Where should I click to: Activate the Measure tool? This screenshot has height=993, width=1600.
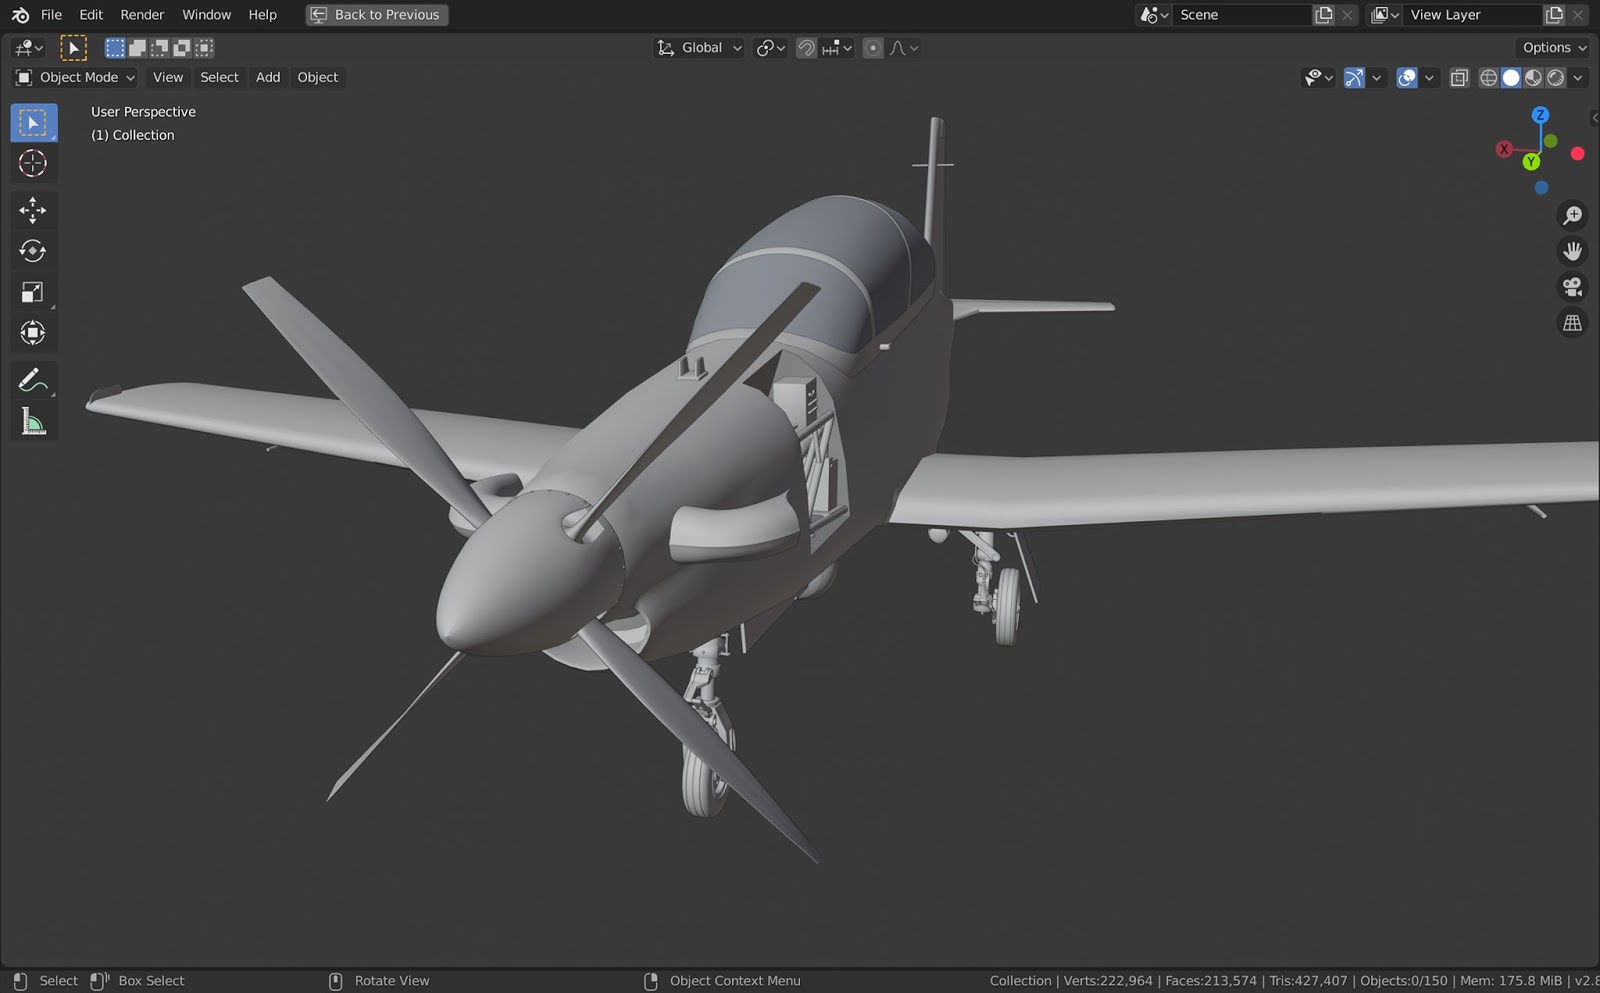(x=33, y=421)
